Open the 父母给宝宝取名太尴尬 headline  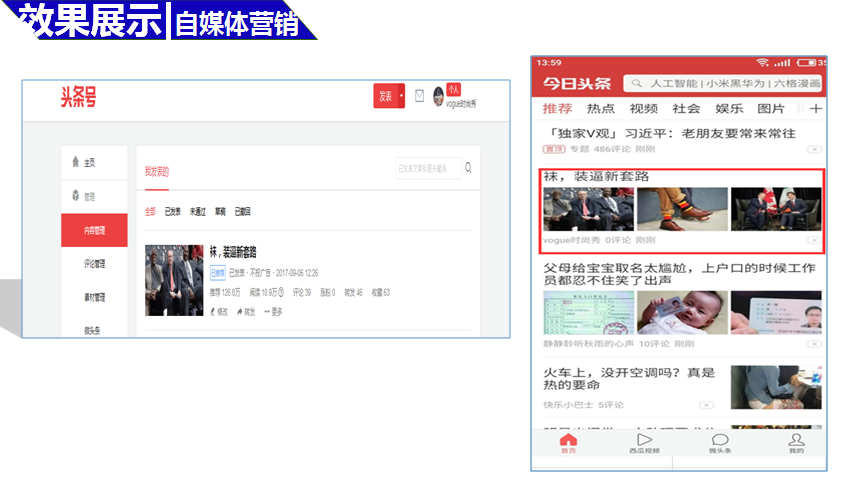679,274
